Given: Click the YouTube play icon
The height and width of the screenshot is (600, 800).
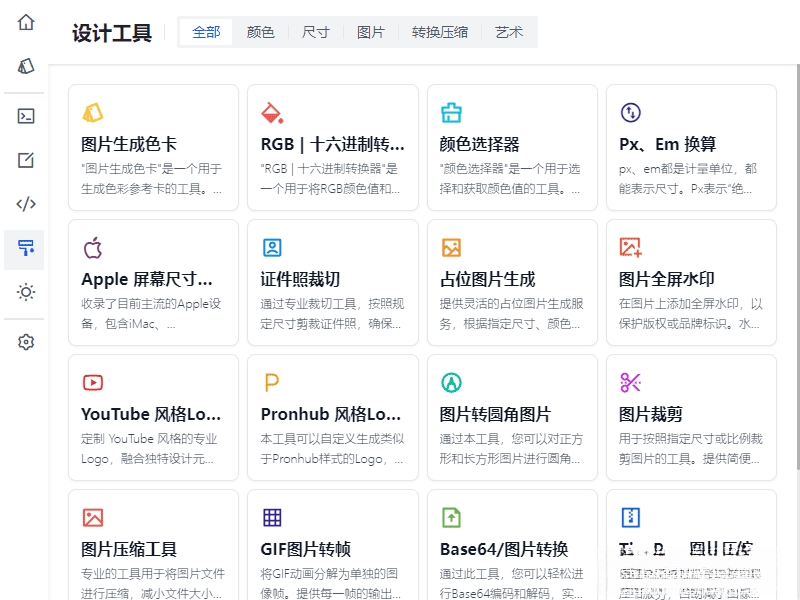Looking at the screenshot, I should (x=92, y=383).
